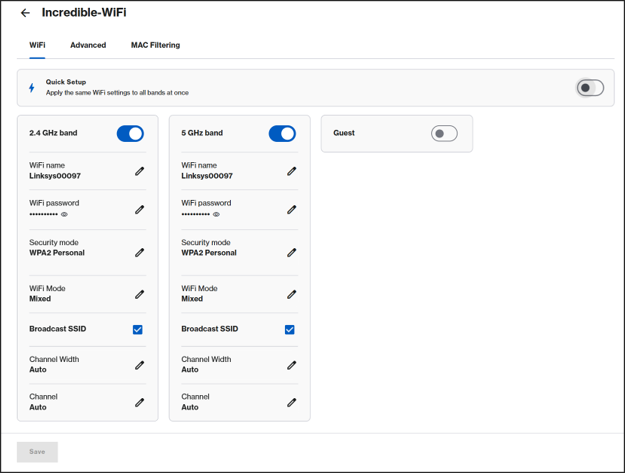Click WPA2 Personal under 2.4 GHz band
This screenshot has width=625, height=473.
click(x=57, y=253)
